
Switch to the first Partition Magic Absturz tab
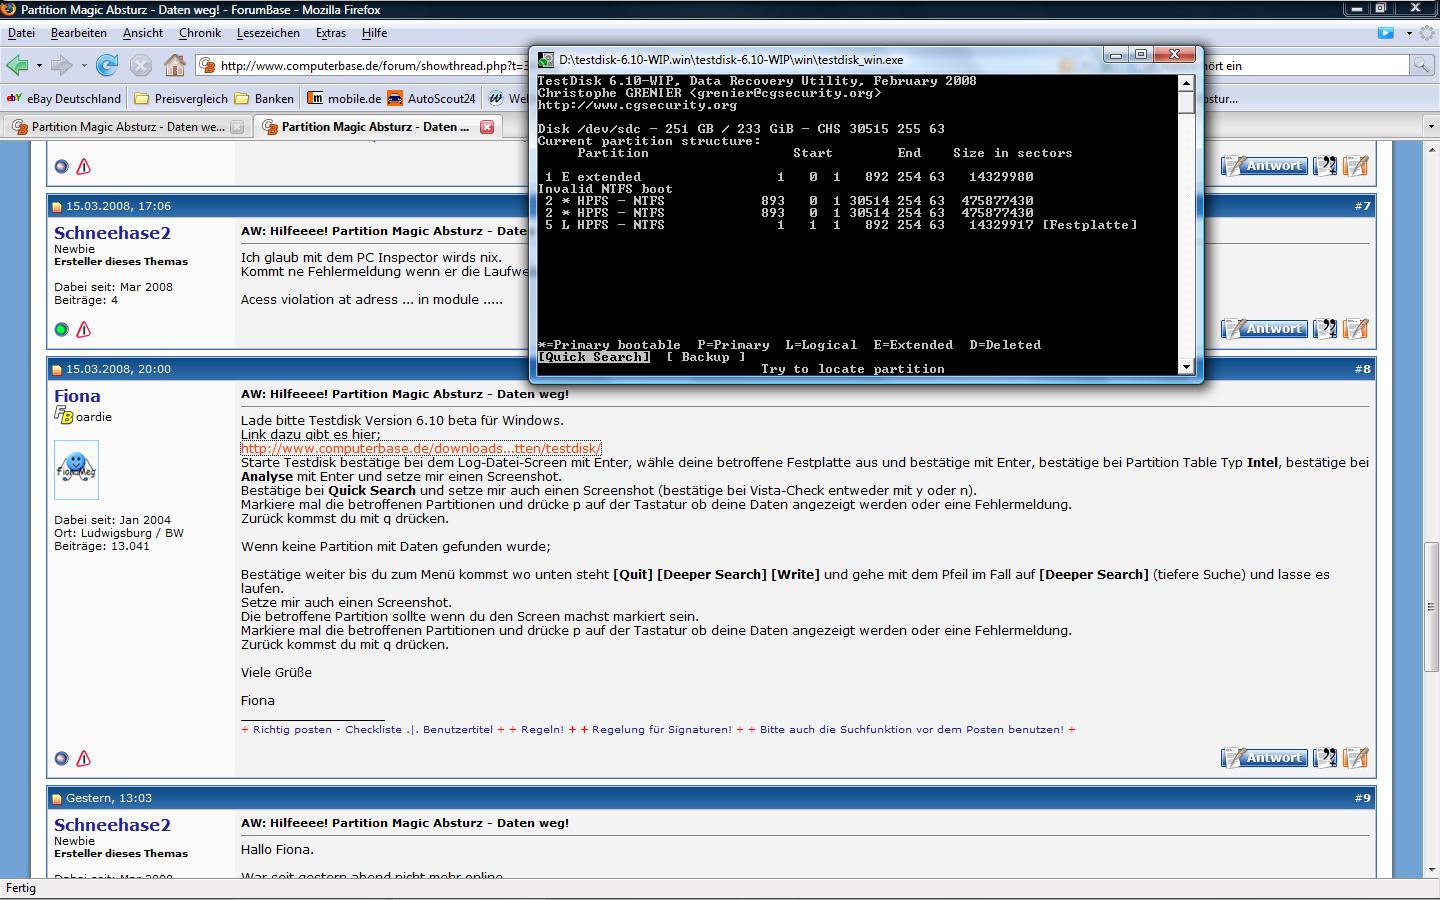coord(127,127)
